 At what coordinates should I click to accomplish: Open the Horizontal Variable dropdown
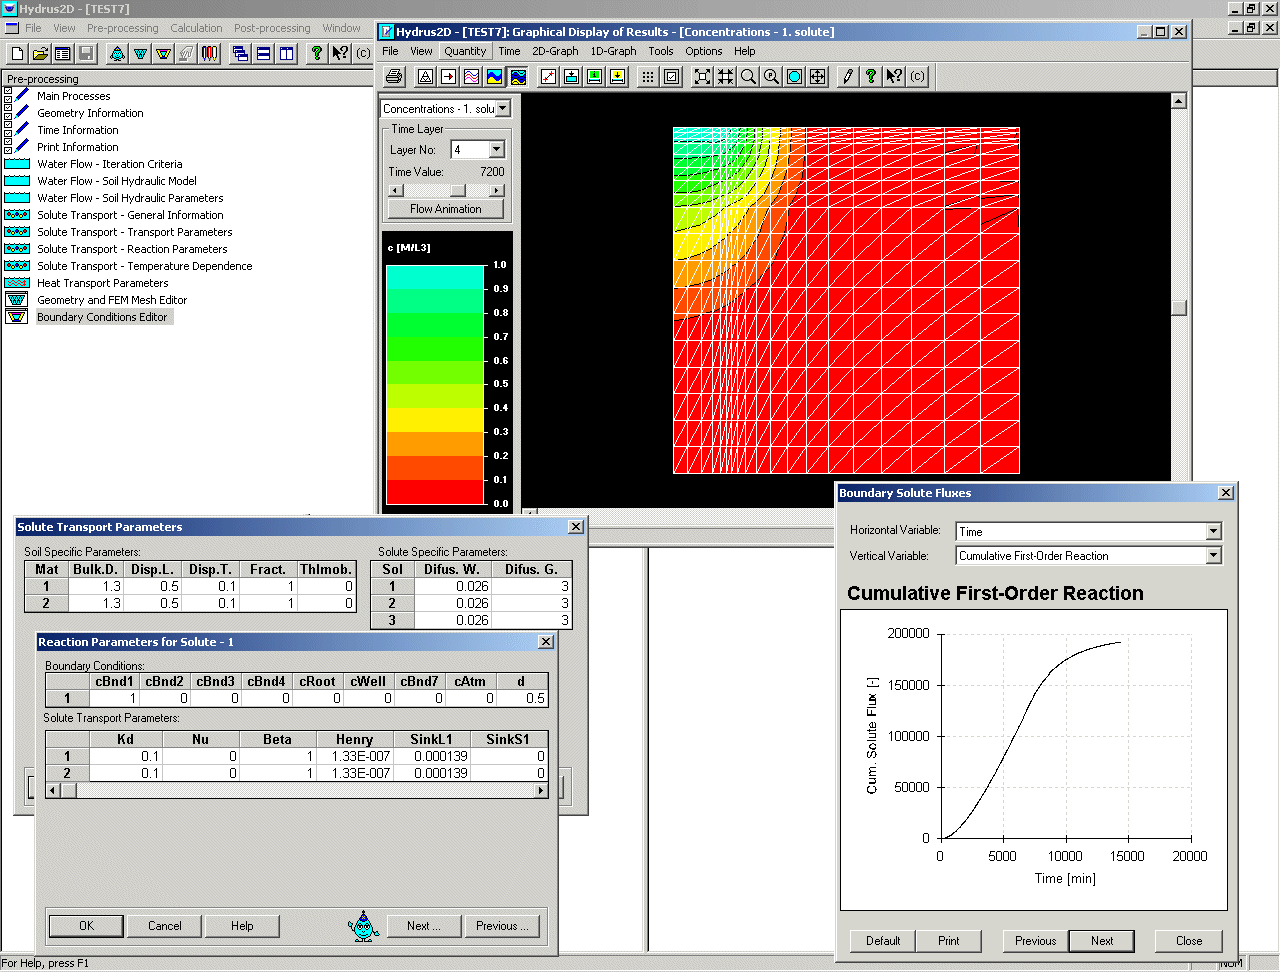(1213, 531)
